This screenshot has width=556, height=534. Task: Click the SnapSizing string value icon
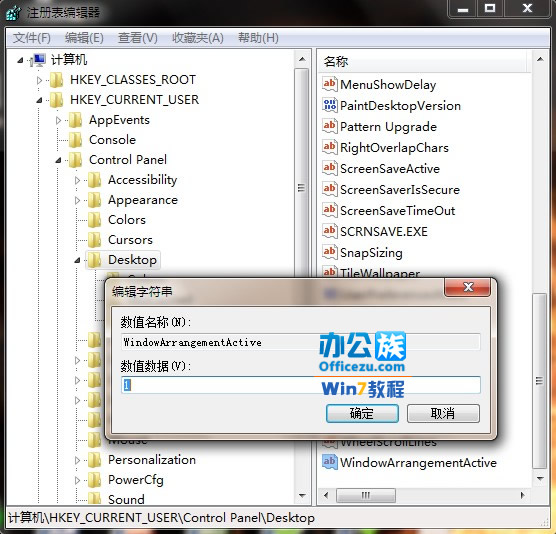click(329, 252)
